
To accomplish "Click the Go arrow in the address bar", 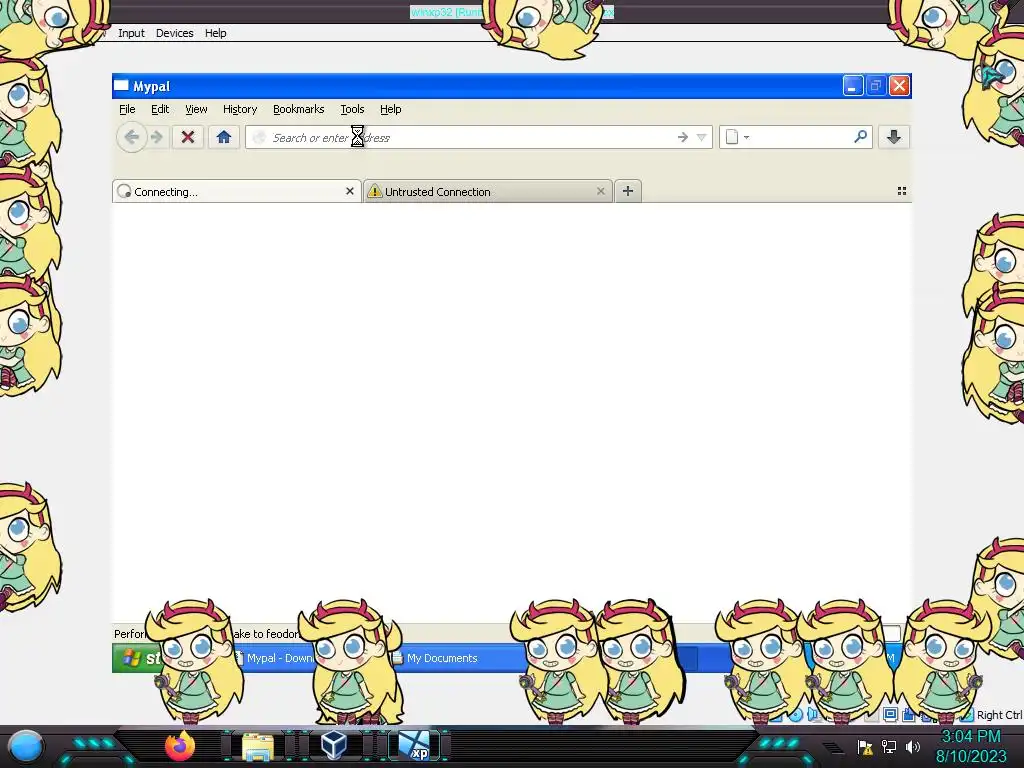I will (682, 137).
